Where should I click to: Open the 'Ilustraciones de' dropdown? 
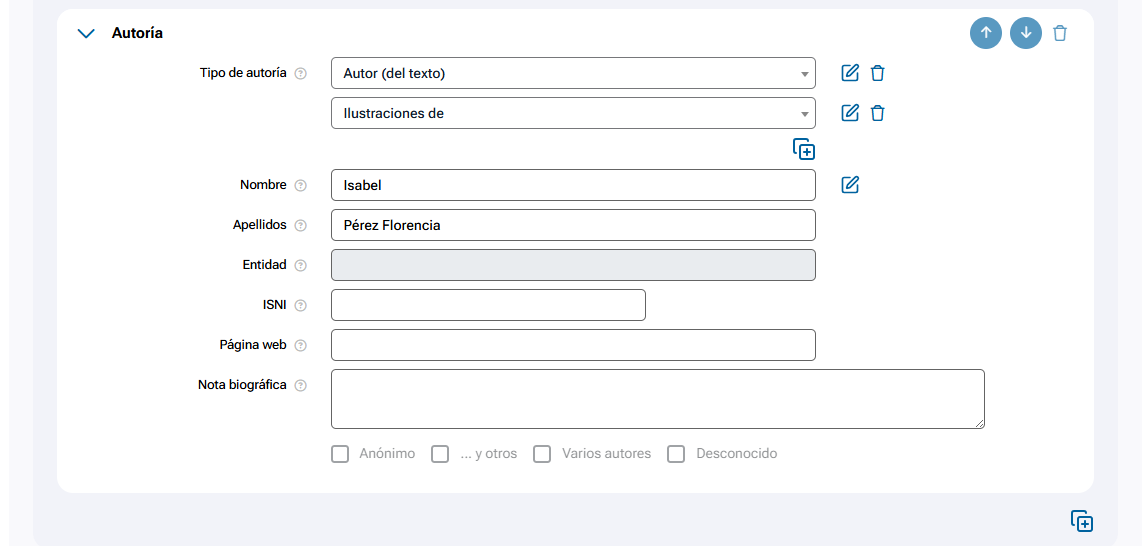(573, 113)
